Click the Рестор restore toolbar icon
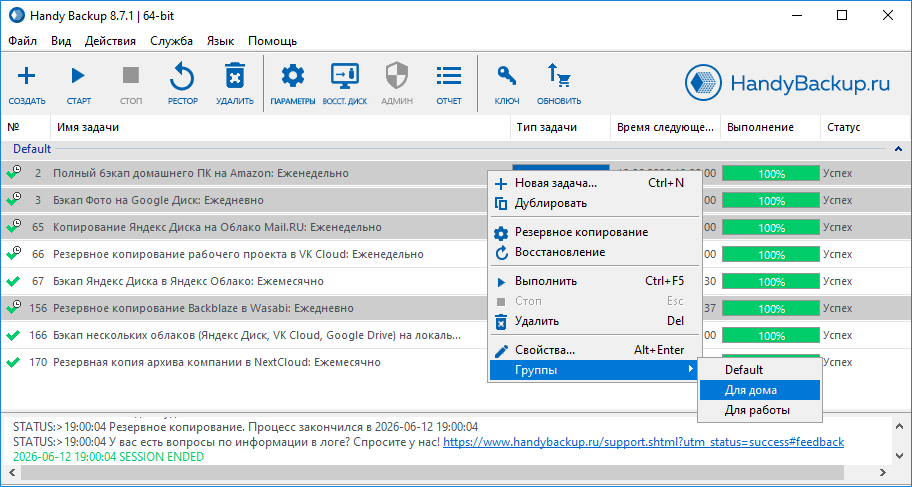The image size is (912, 487). coord(183,76)
